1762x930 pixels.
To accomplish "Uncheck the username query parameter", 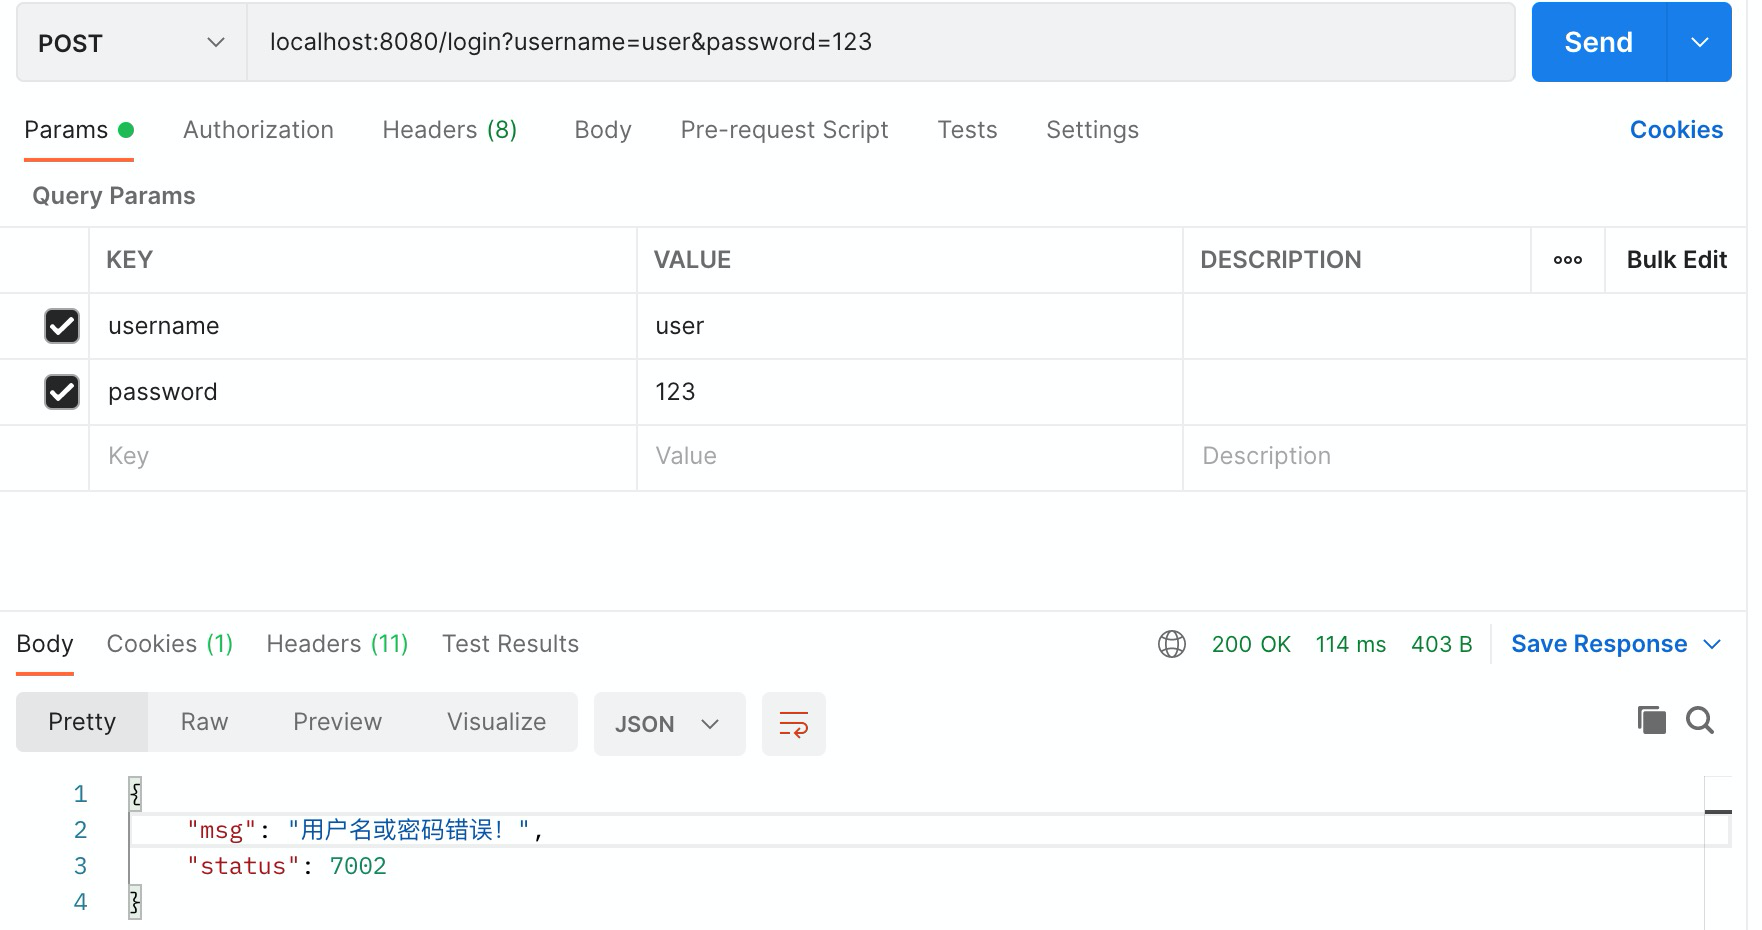I will click(61, 326).
